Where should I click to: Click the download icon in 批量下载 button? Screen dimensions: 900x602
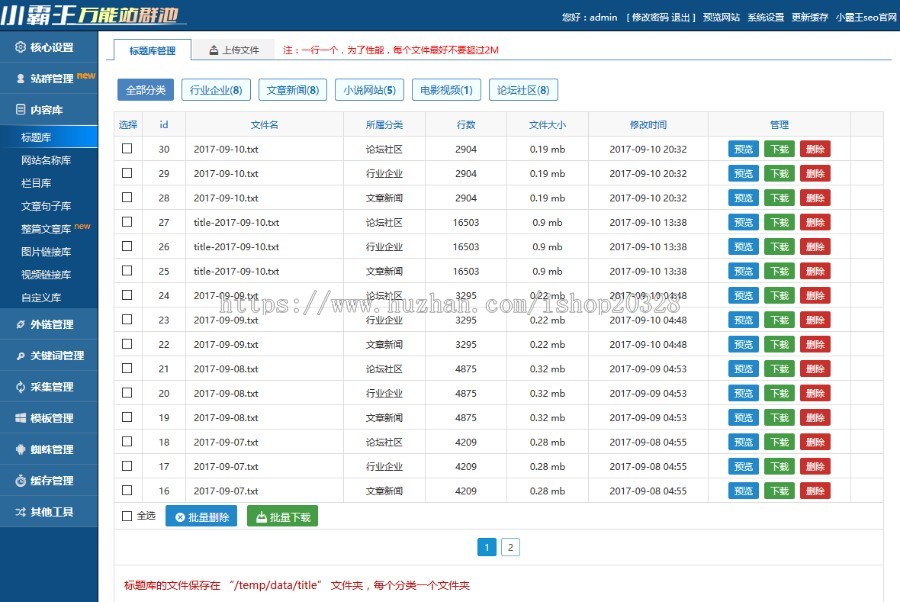(261, 517)
